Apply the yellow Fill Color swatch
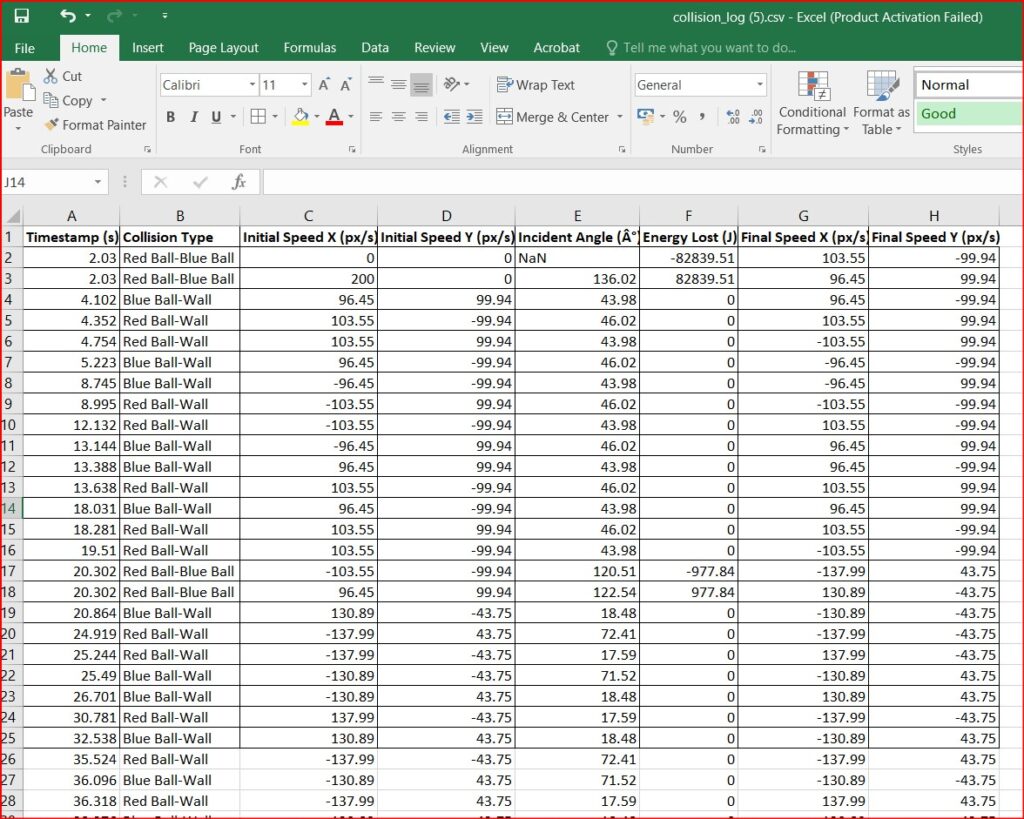The width and height of the screenshot is (1024, 819). tap(300, 117)
